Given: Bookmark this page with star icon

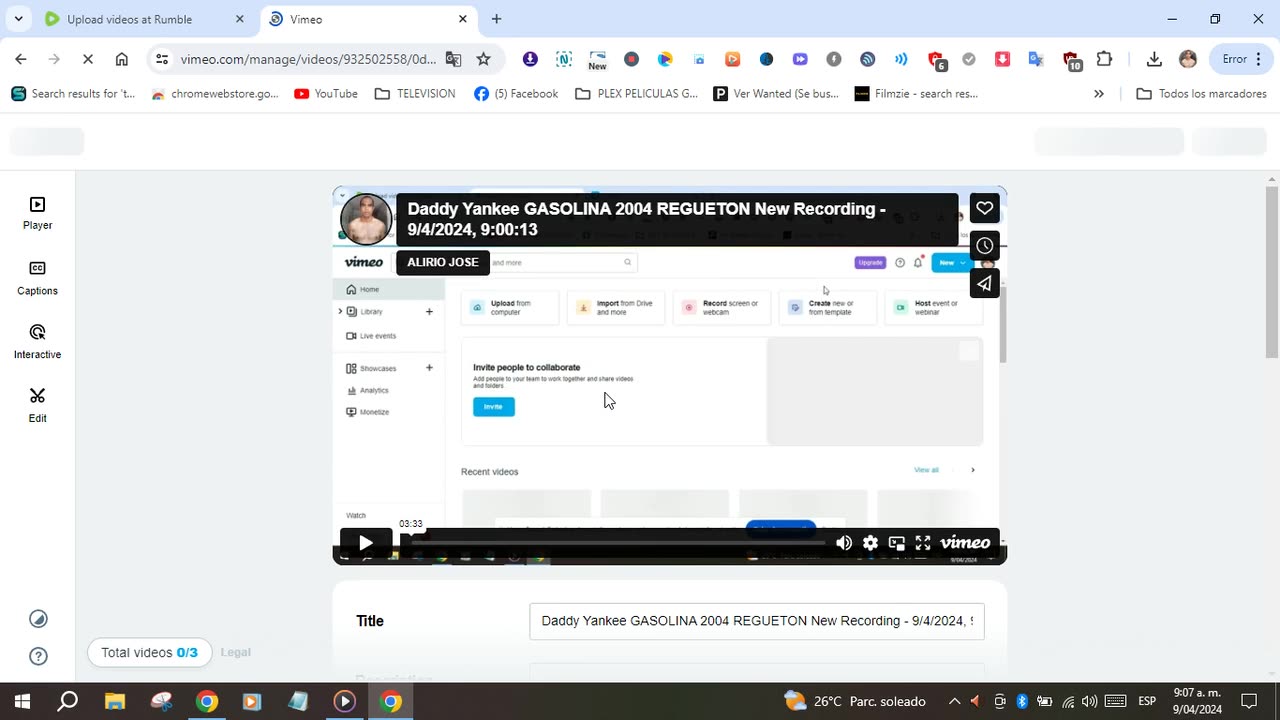Looking at the screenshot, I should pos(484,59).
